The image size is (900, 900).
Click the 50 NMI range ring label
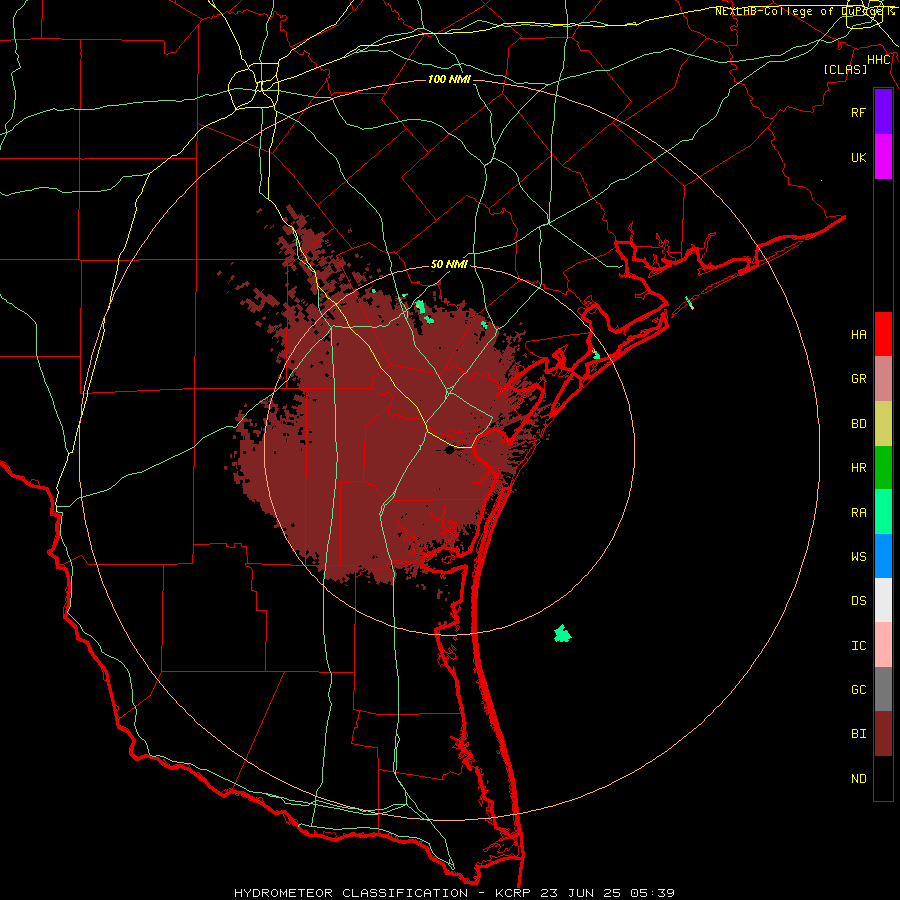(x=449, y=264)
